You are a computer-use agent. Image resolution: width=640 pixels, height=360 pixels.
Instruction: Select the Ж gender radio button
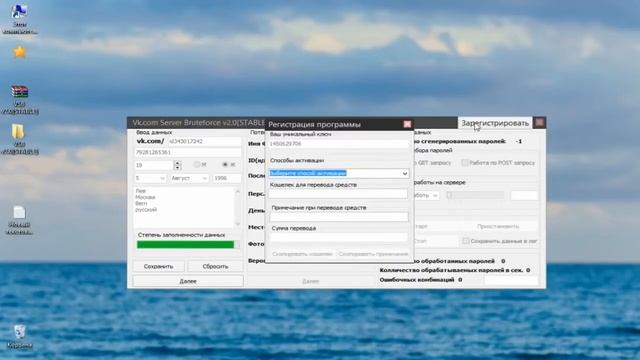pos(225,164)
